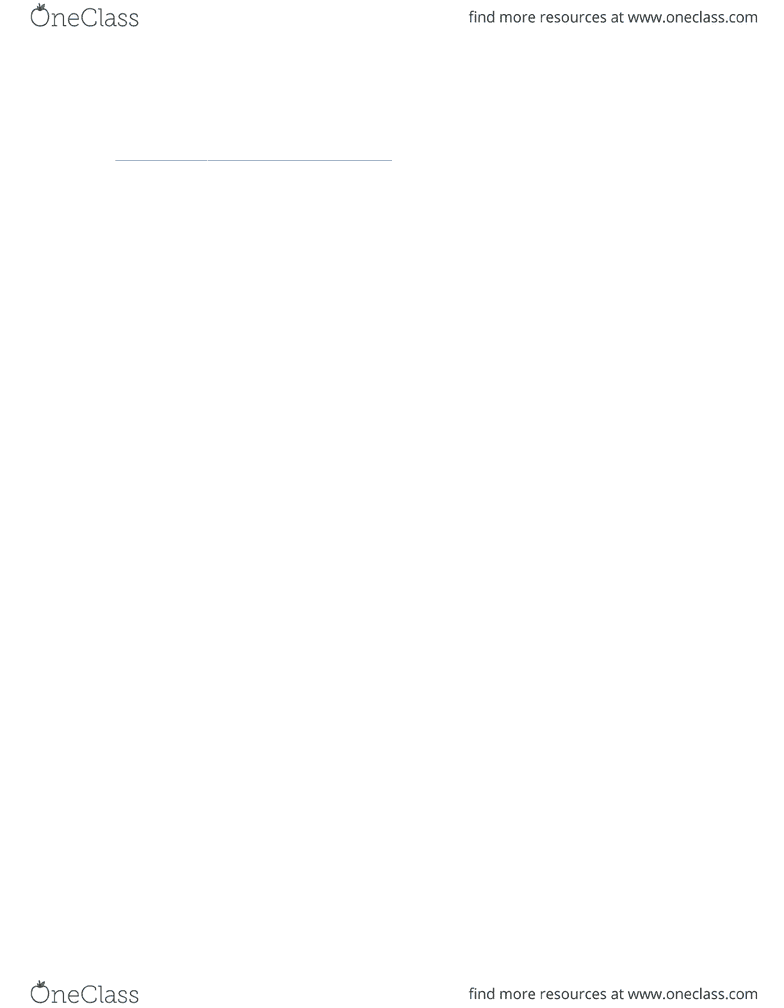Click the apple icon on the bottom OneClass logo
Screen dimensions: 784x1008
[40, 992]
